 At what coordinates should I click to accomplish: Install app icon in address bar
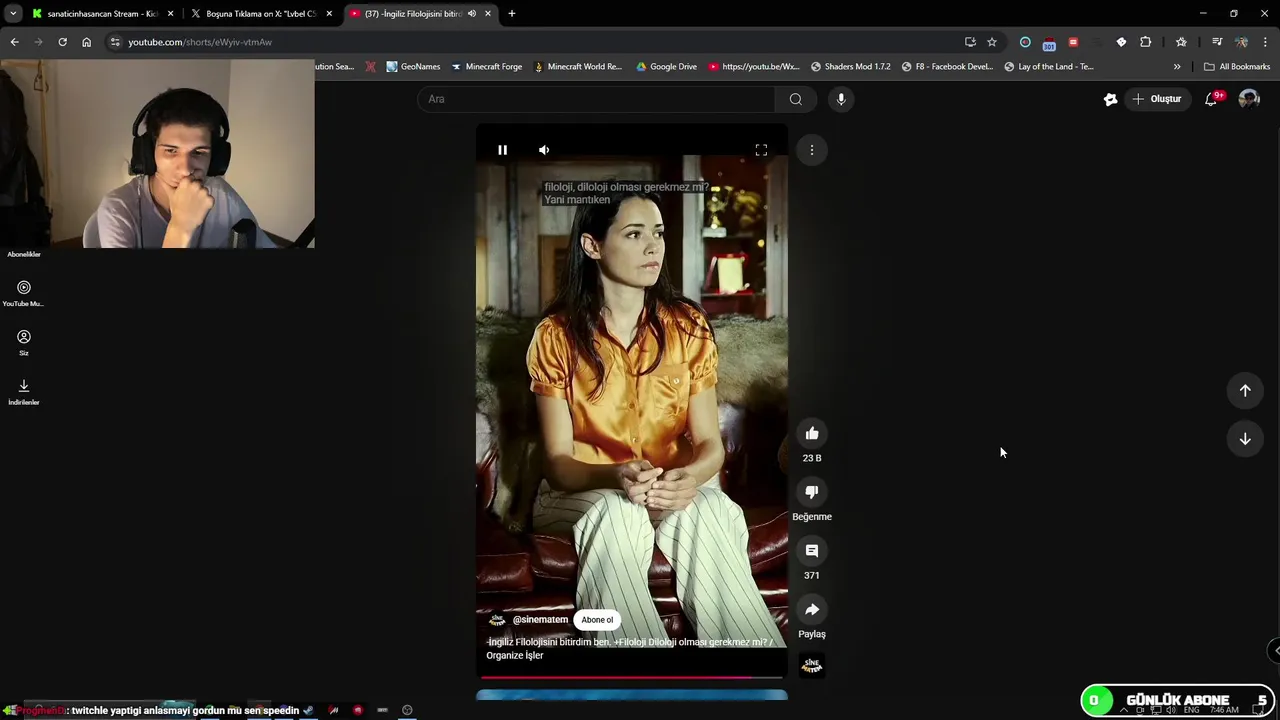970,42
